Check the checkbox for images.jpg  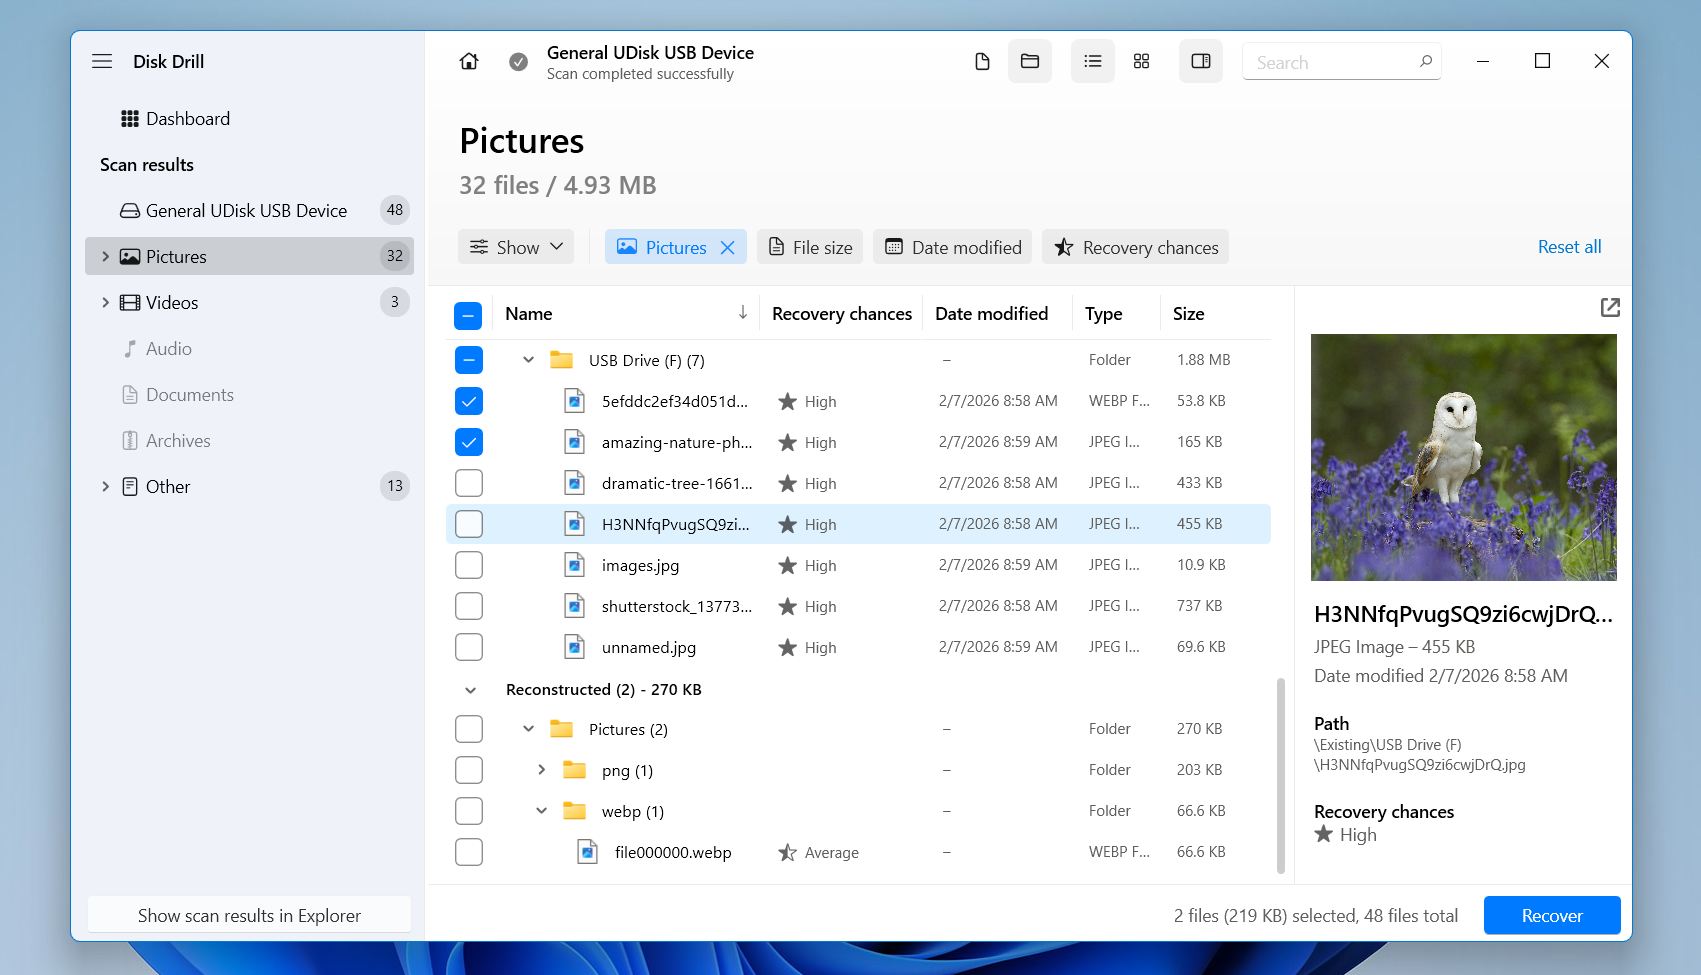[468, 564]
